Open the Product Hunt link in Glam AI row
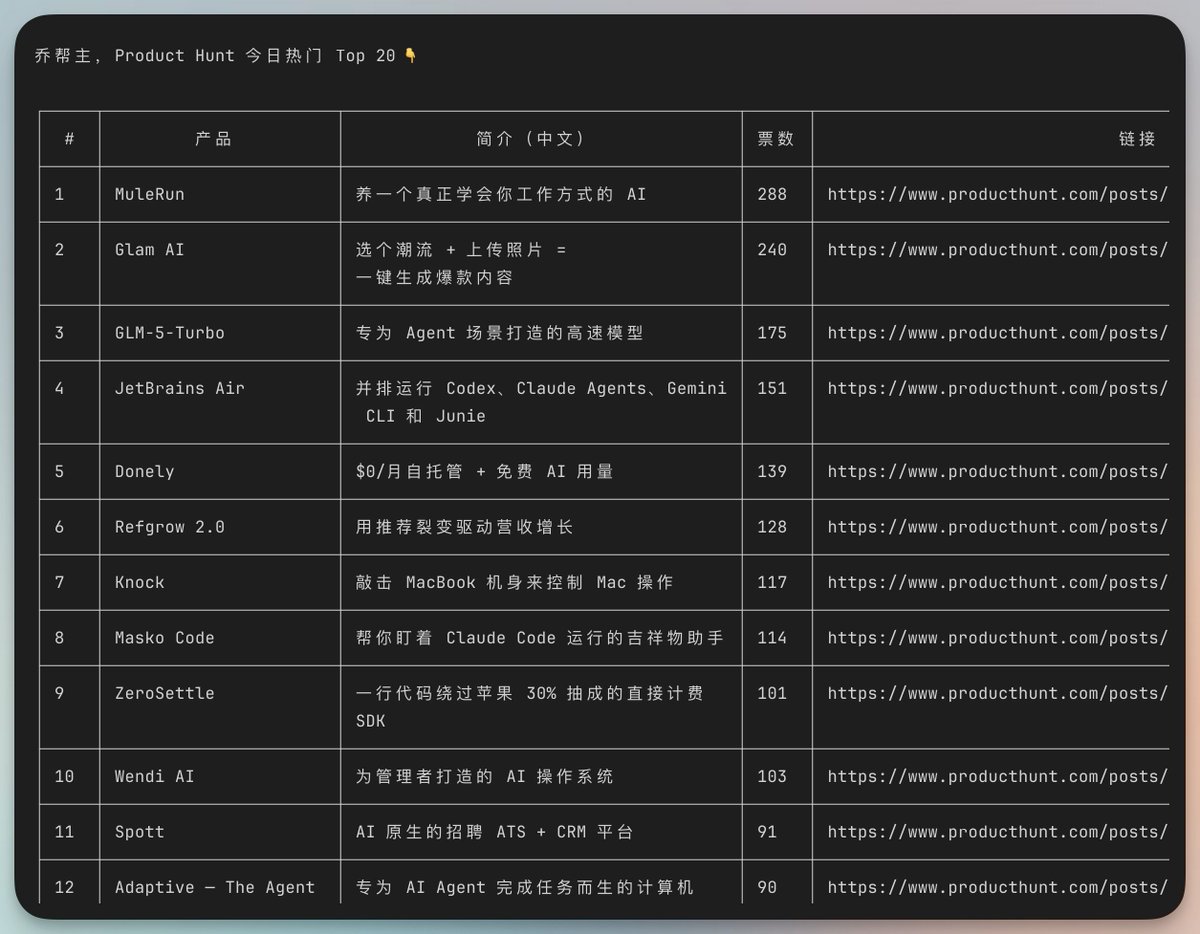Screen dimensions: 1200x934 tap(998, 250)
